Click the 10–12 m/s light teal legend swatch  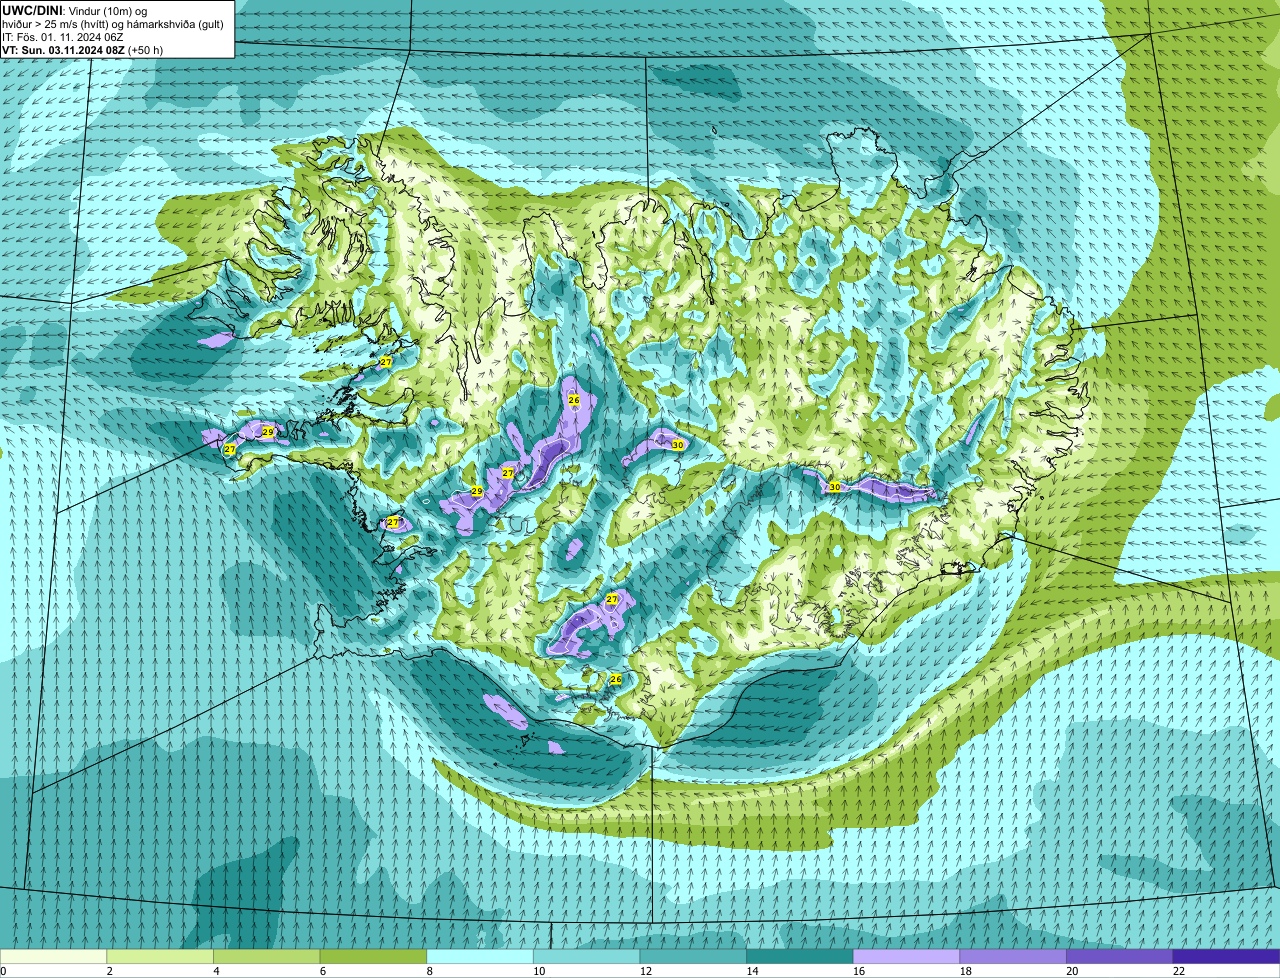coord(587,956)
